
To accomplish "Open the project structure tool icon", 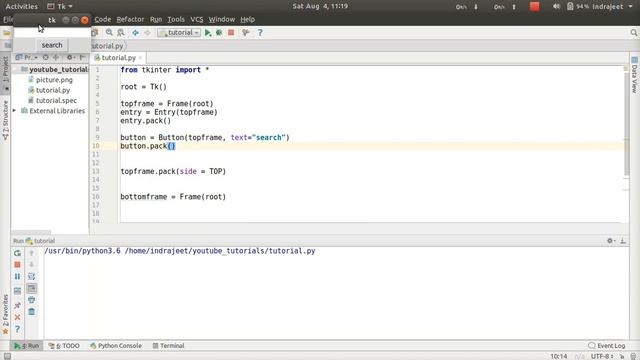I will pos(245,33).
